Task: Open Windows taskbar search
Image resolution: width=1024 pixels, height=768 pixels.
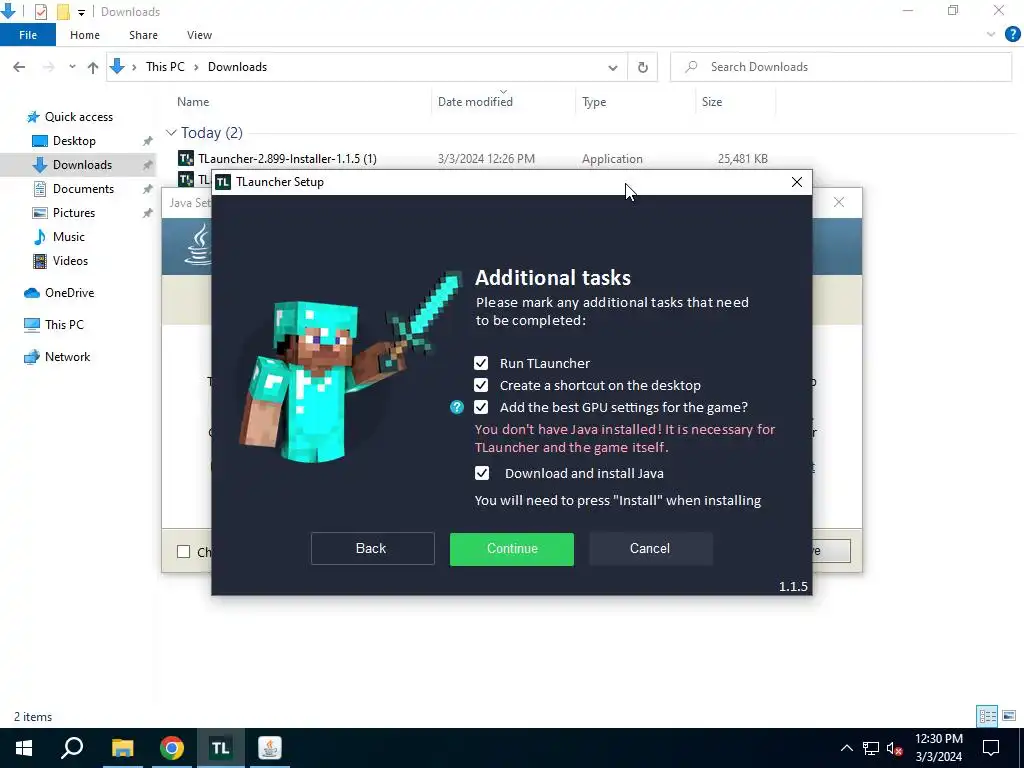Action: coord(72,748)
